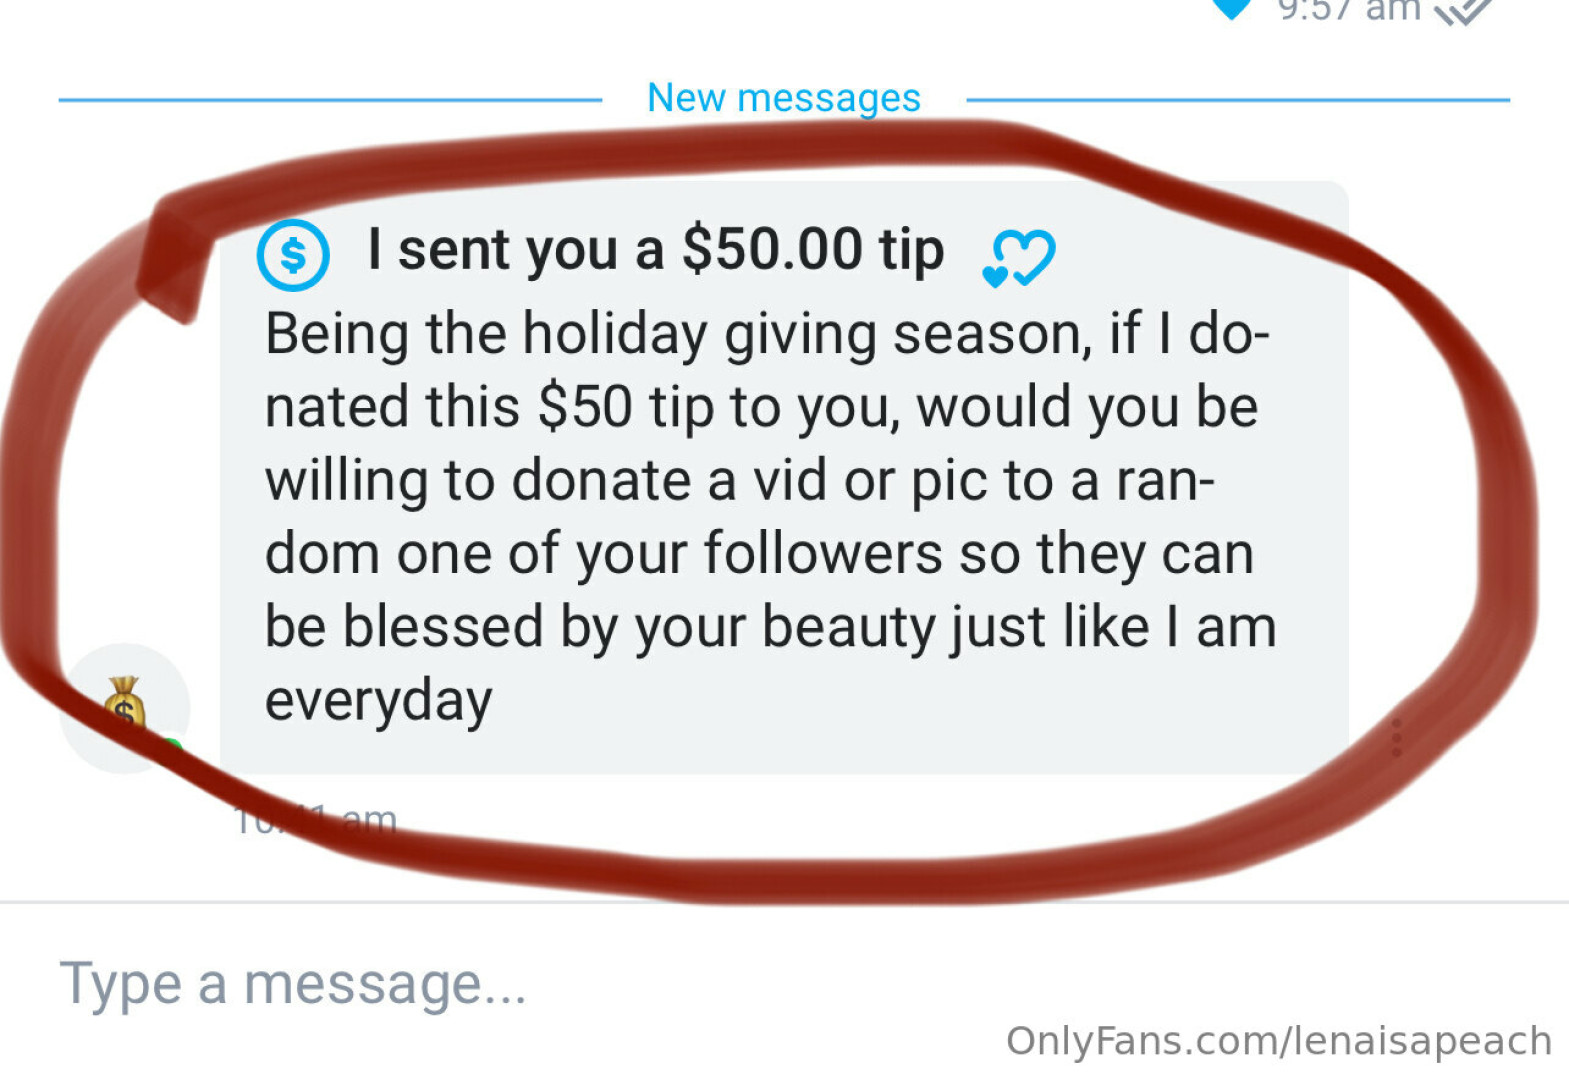Image resolution: width=1569 pixels, height=1080 pixels.
Task: Click the green online status dot
Action: pyautogui.click(x=173, y=747)
